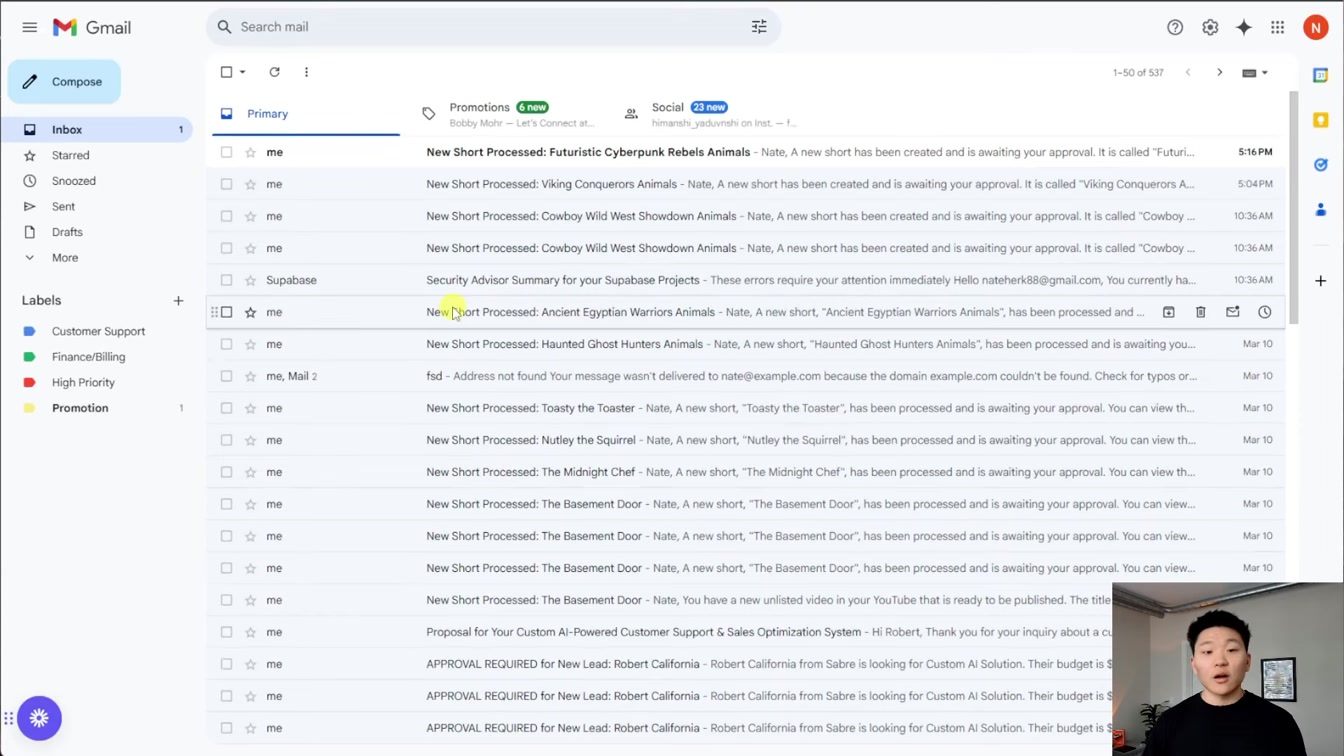Open Google Tasks side panel icon
Viewport: 1344px width, 756px height.
pyautogui.click(x=1321, y=165)
